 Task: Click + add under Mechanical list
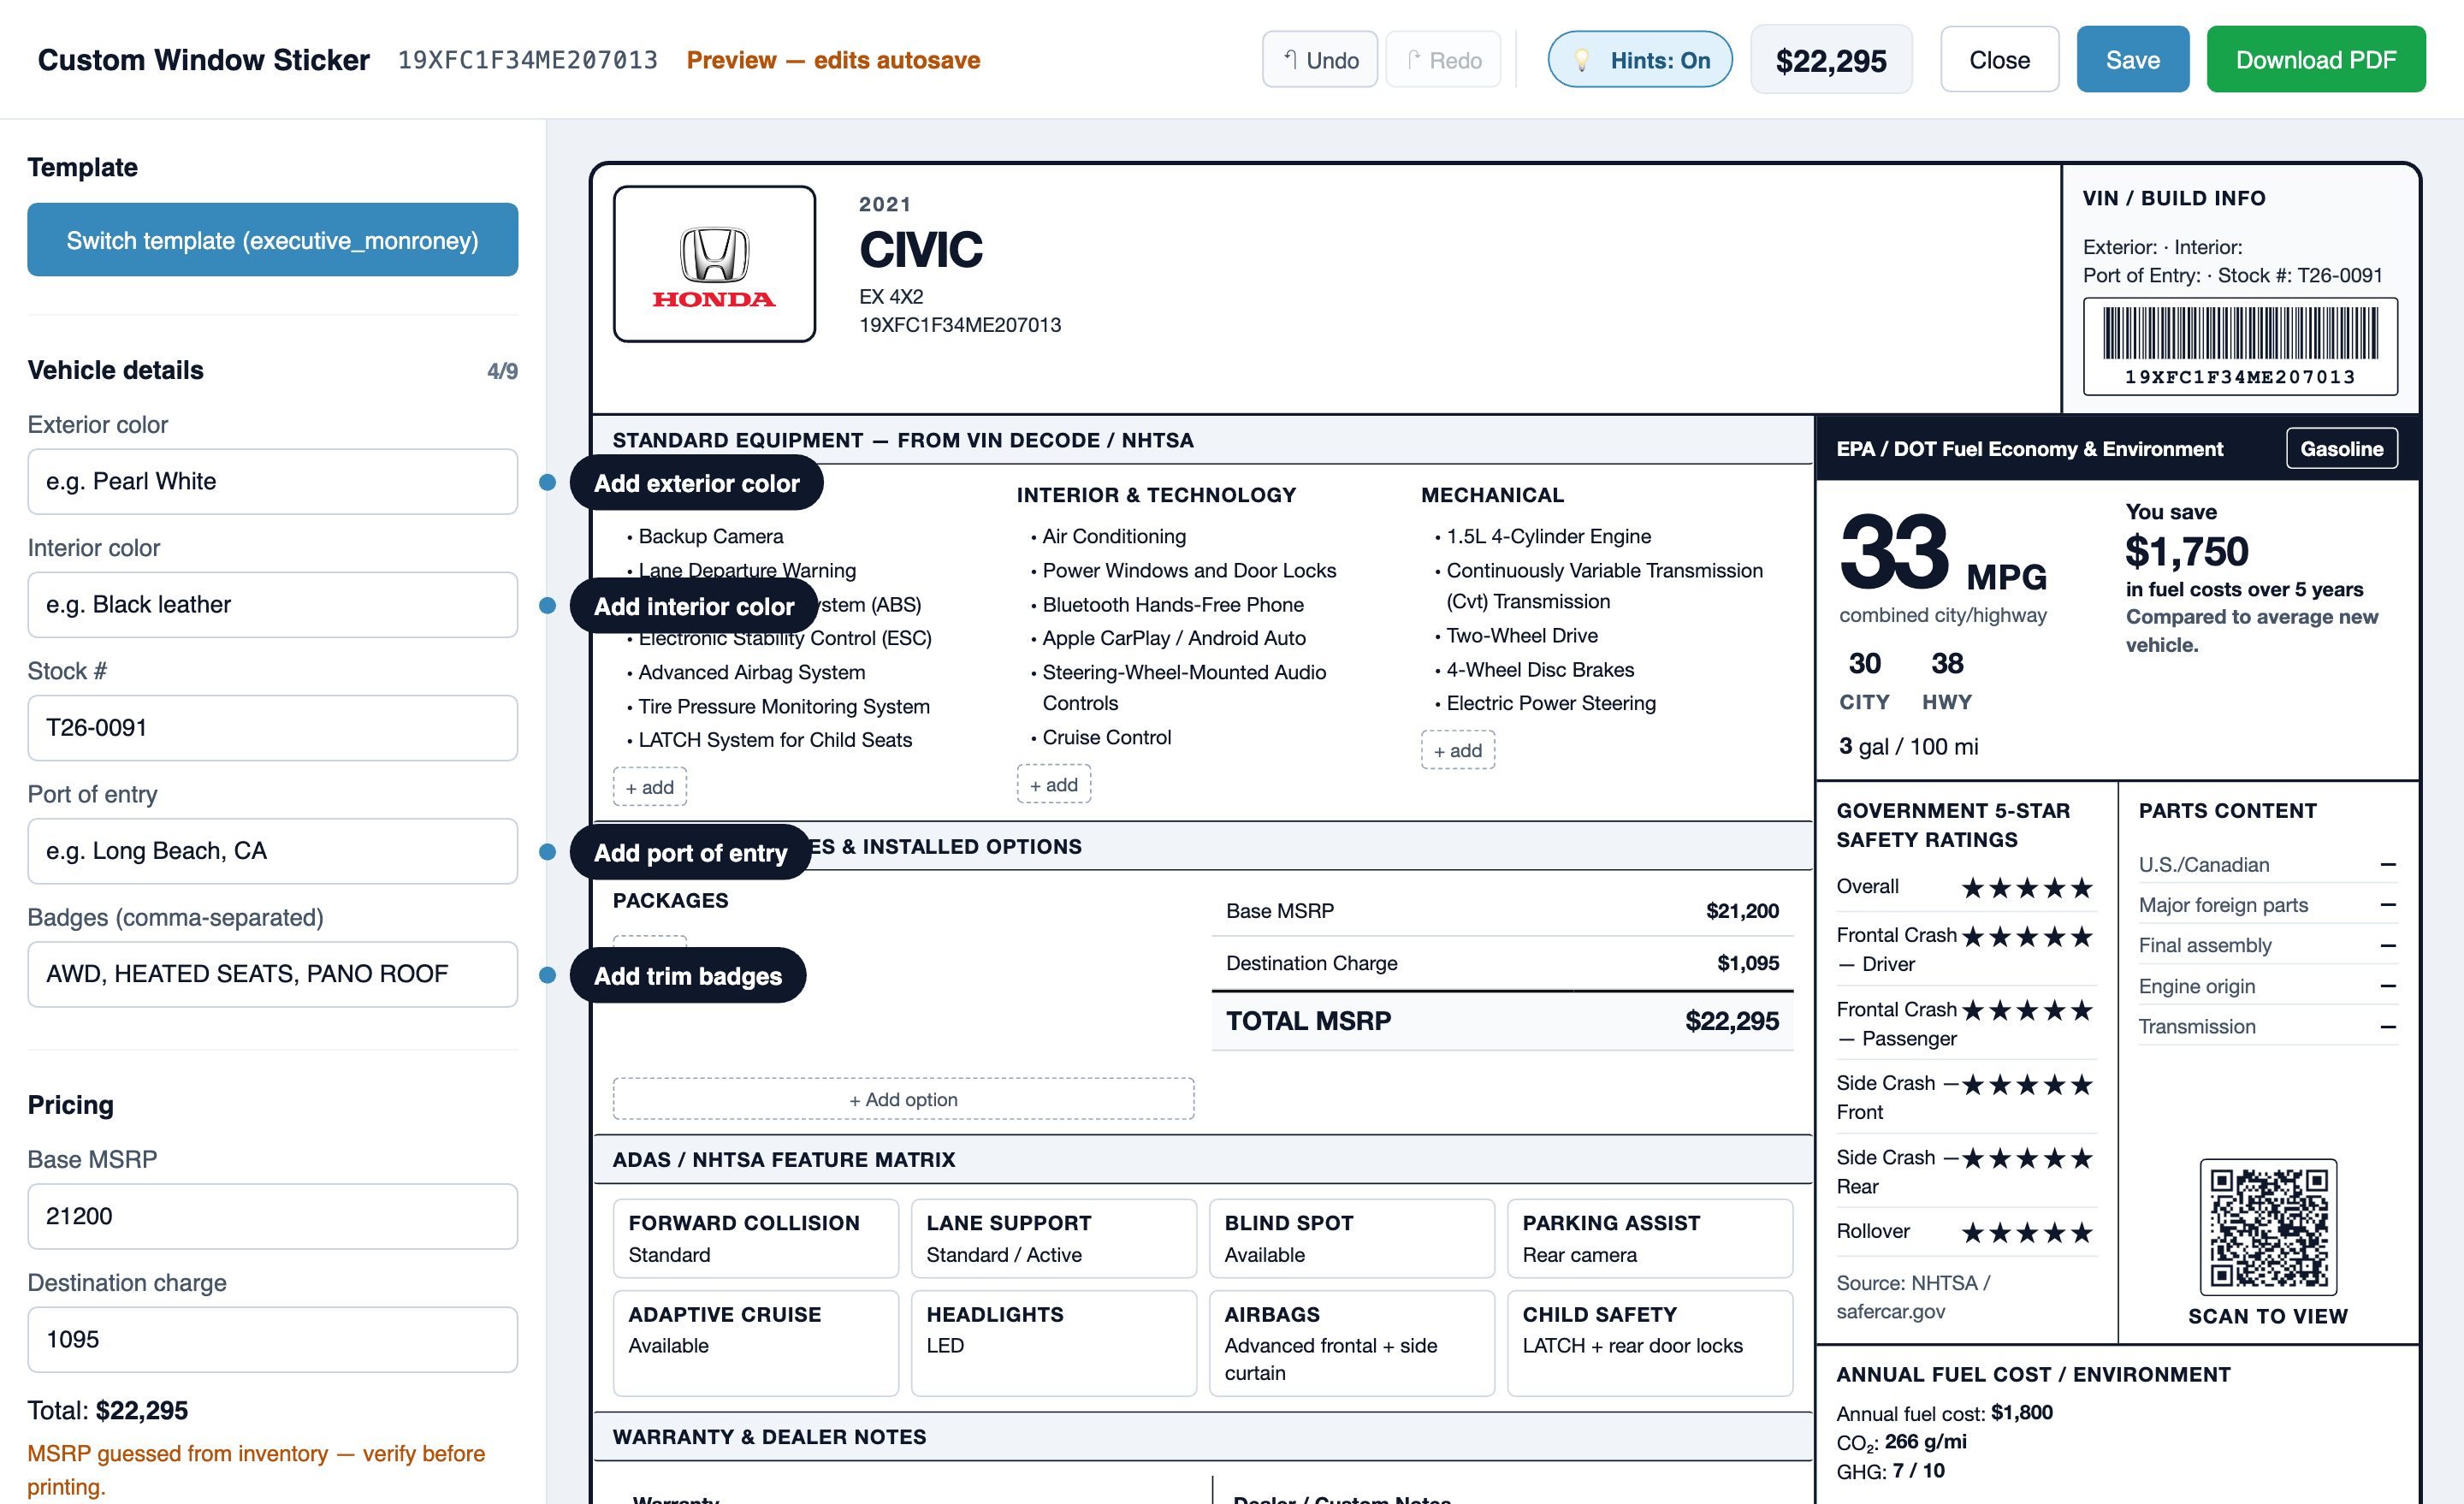pyautogui.click(x=1458, y=750)
